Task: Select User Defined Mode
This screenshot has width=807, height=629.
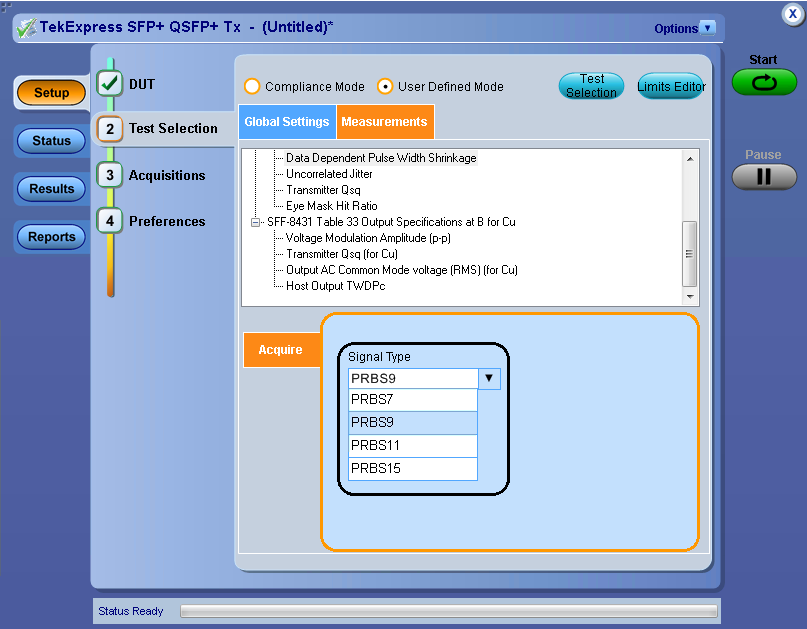Action: [384, 87]
